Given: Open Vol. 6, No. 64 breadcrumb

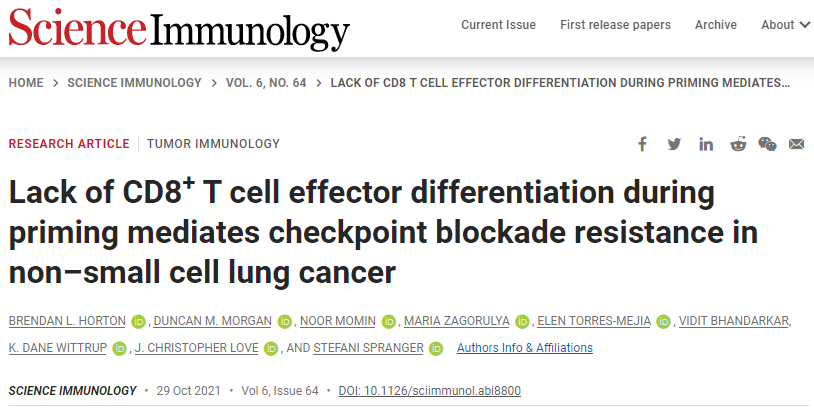Looking at the screenshot, I should [x=266, y=83].
